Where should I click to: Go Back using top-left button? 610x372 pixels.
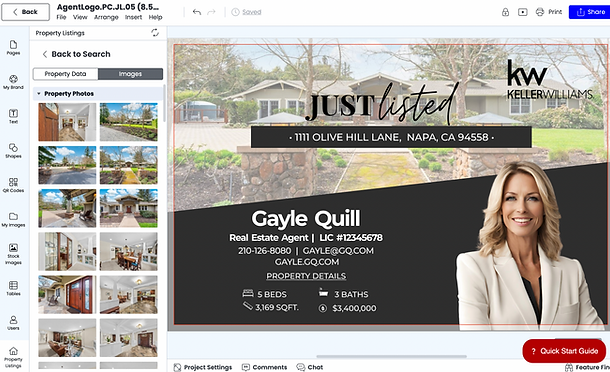[x=25, y=12]
